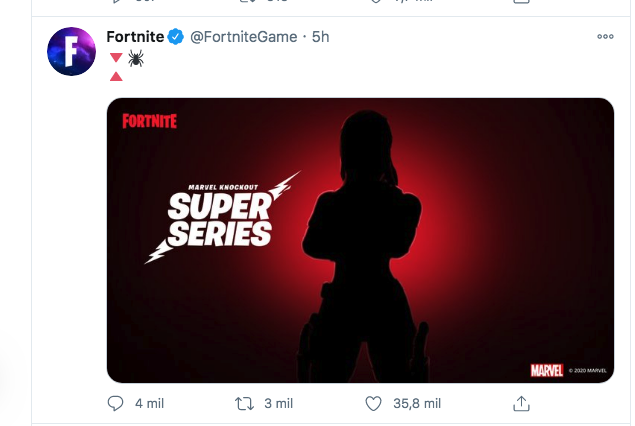The image size is (635, 426).
Task: Open the tweet's more options menu
Action: tap(604, 37)
